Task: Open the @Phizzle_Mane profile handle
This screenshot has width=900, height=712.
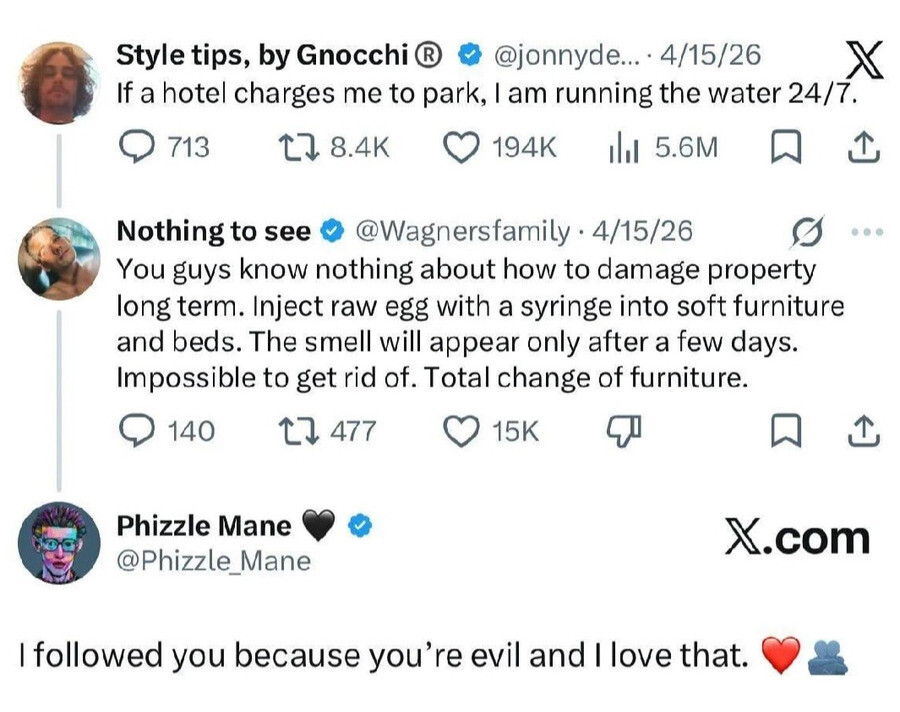Action: (214, 561)
